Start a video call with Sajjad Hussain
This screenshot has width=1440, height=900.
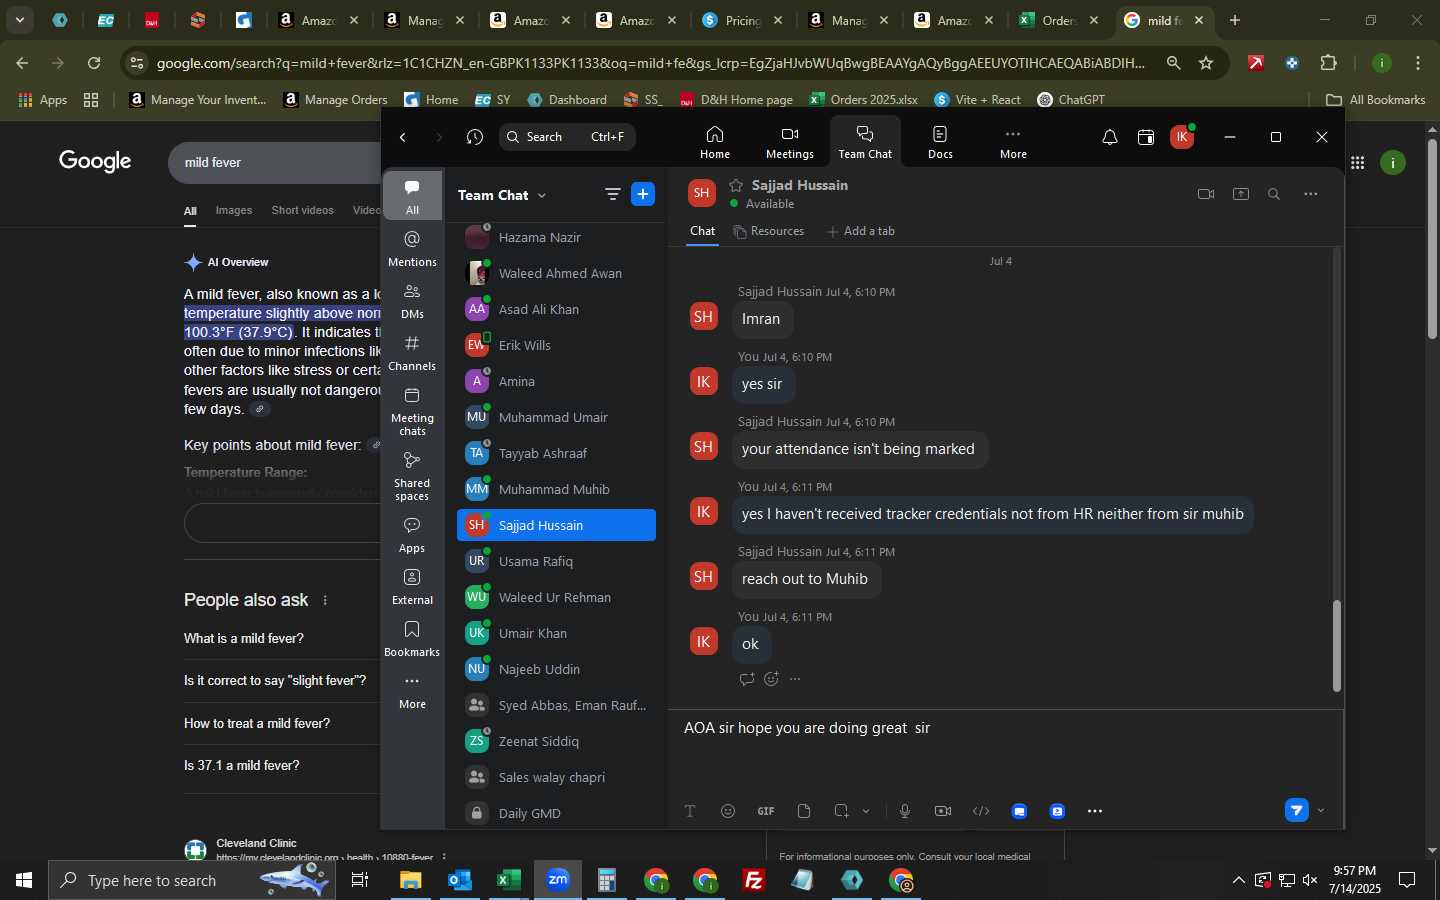[1206, 194]
